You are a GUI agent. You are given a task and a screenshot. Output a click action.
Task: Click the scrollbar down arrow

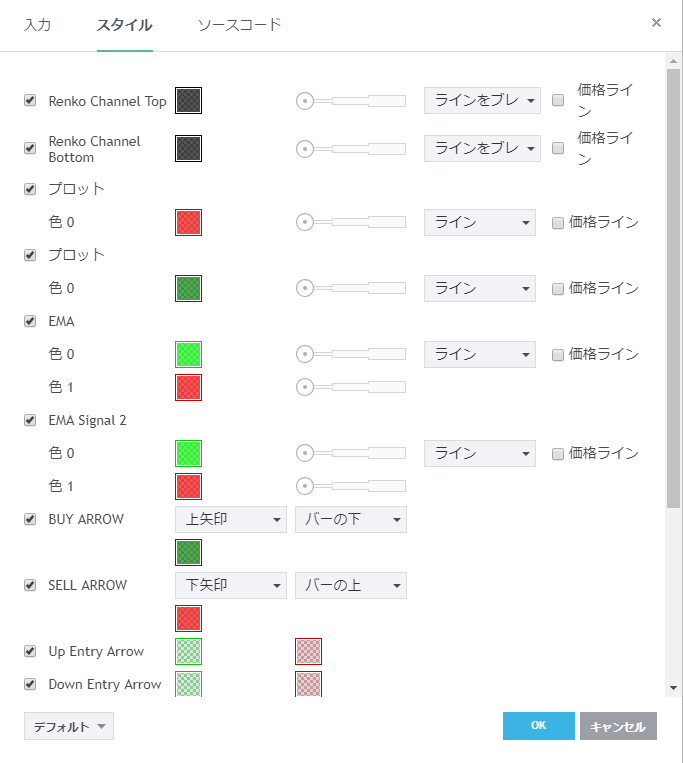point(673,688)
